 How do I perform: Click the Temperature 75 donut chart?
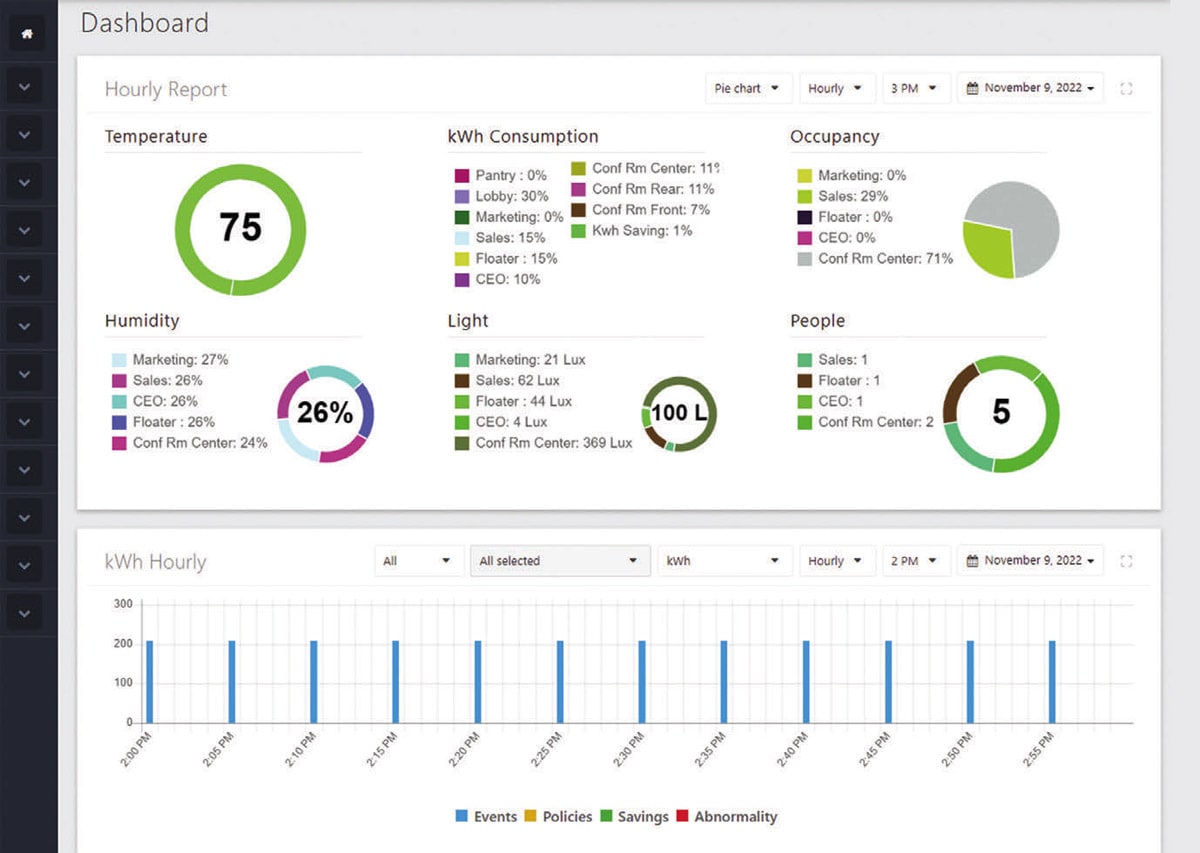[240, 229]
